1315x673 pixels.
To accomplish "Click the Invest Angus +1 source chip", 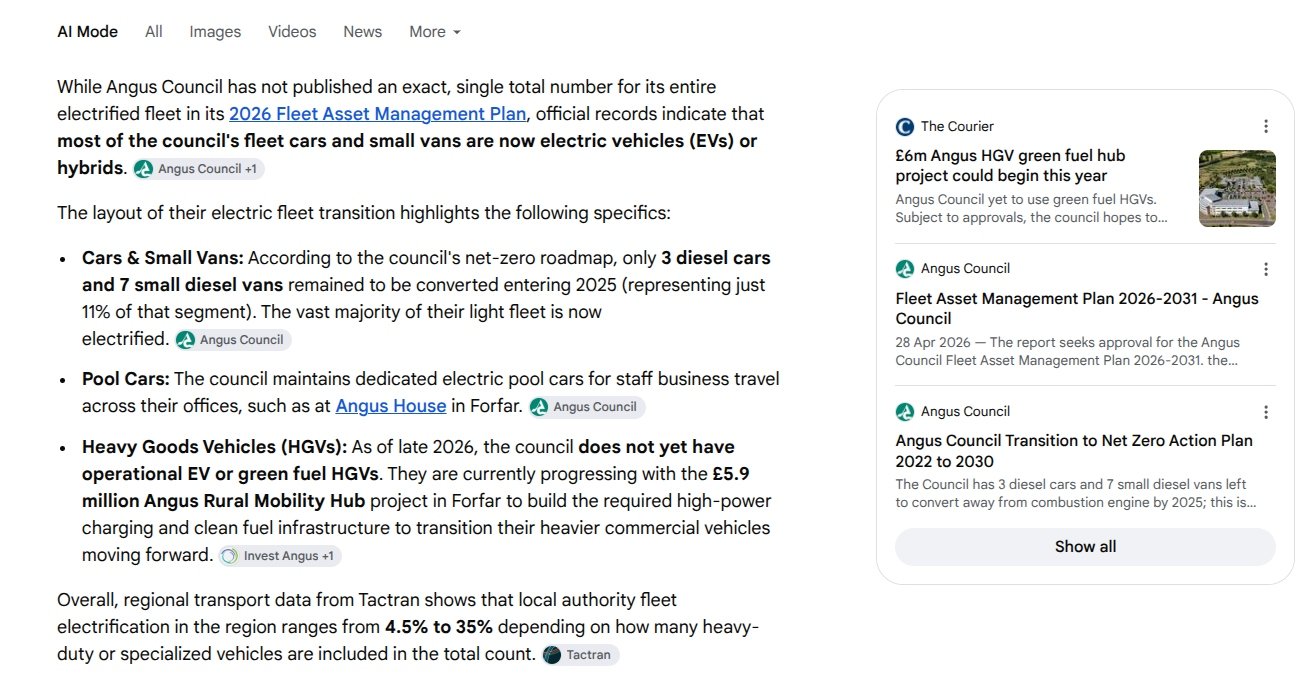I will [x=280, y=556].
